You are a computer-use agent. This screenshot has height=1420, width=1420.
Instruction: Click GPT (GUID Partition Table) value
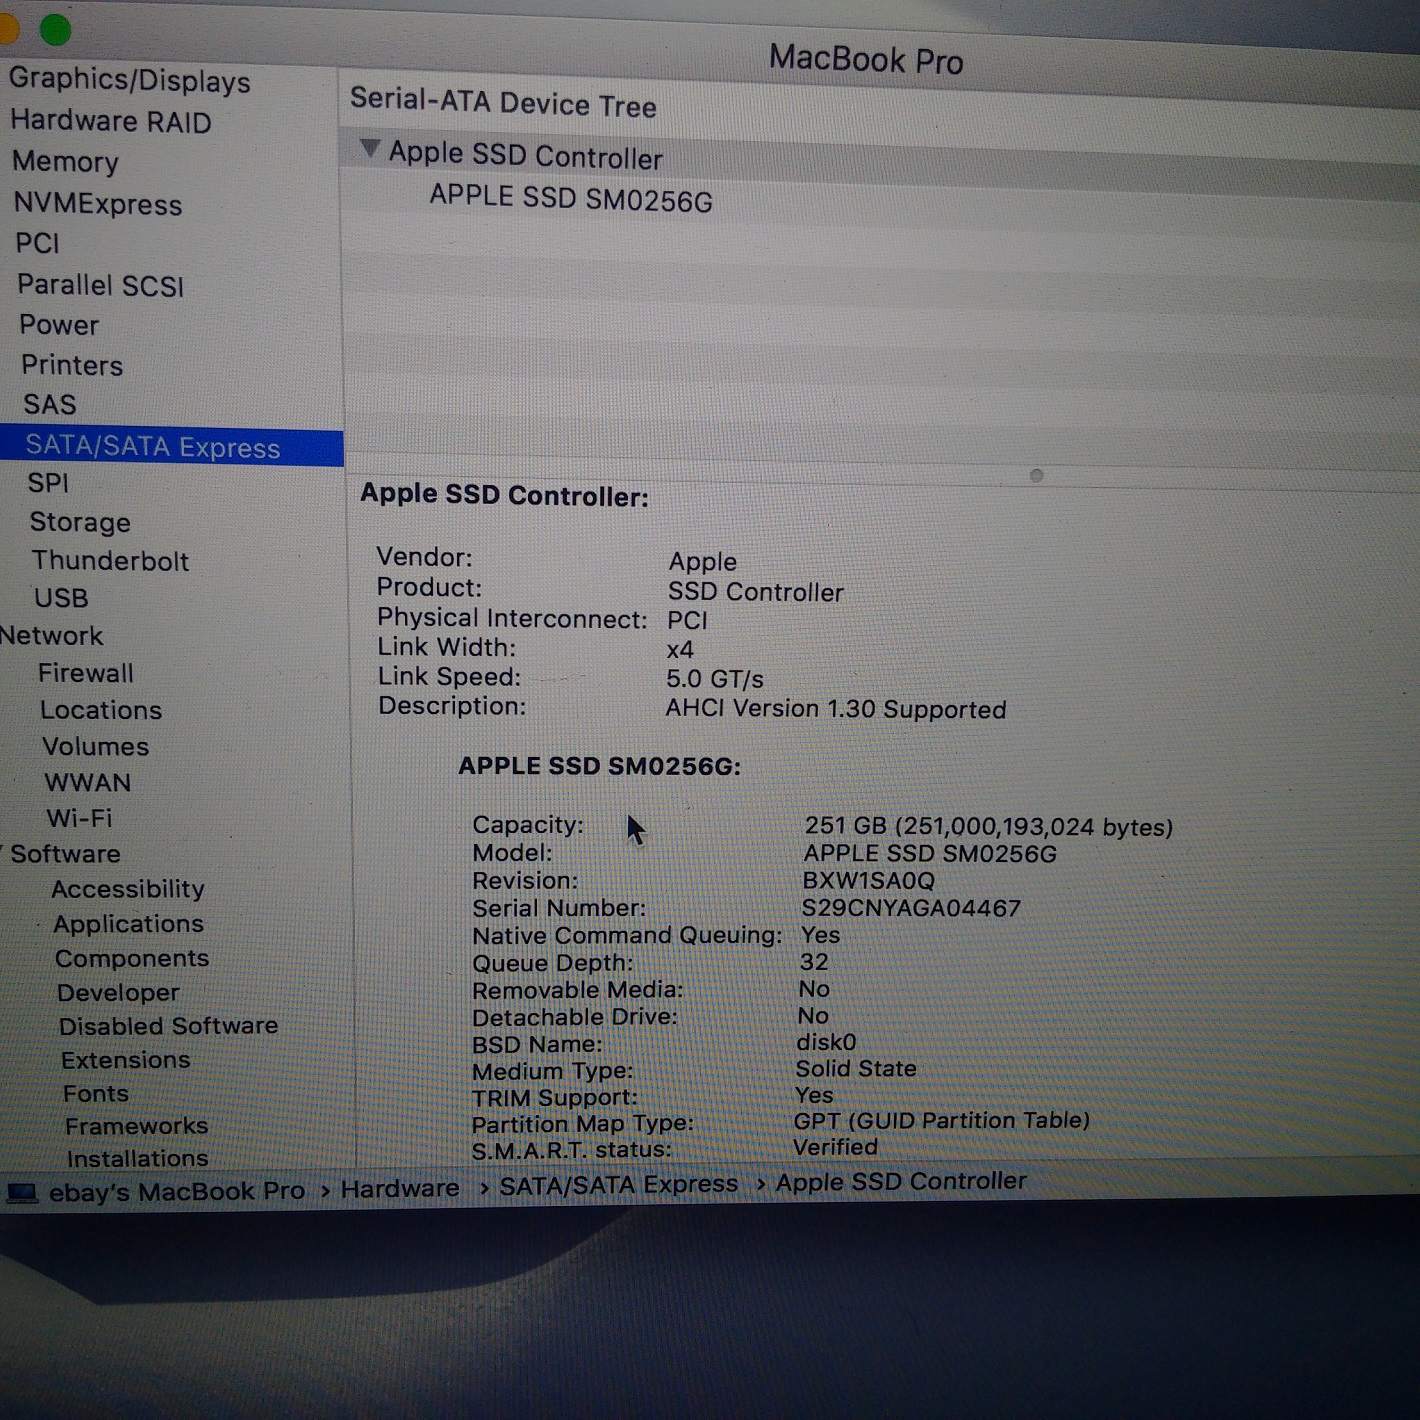click(941, 1120)
